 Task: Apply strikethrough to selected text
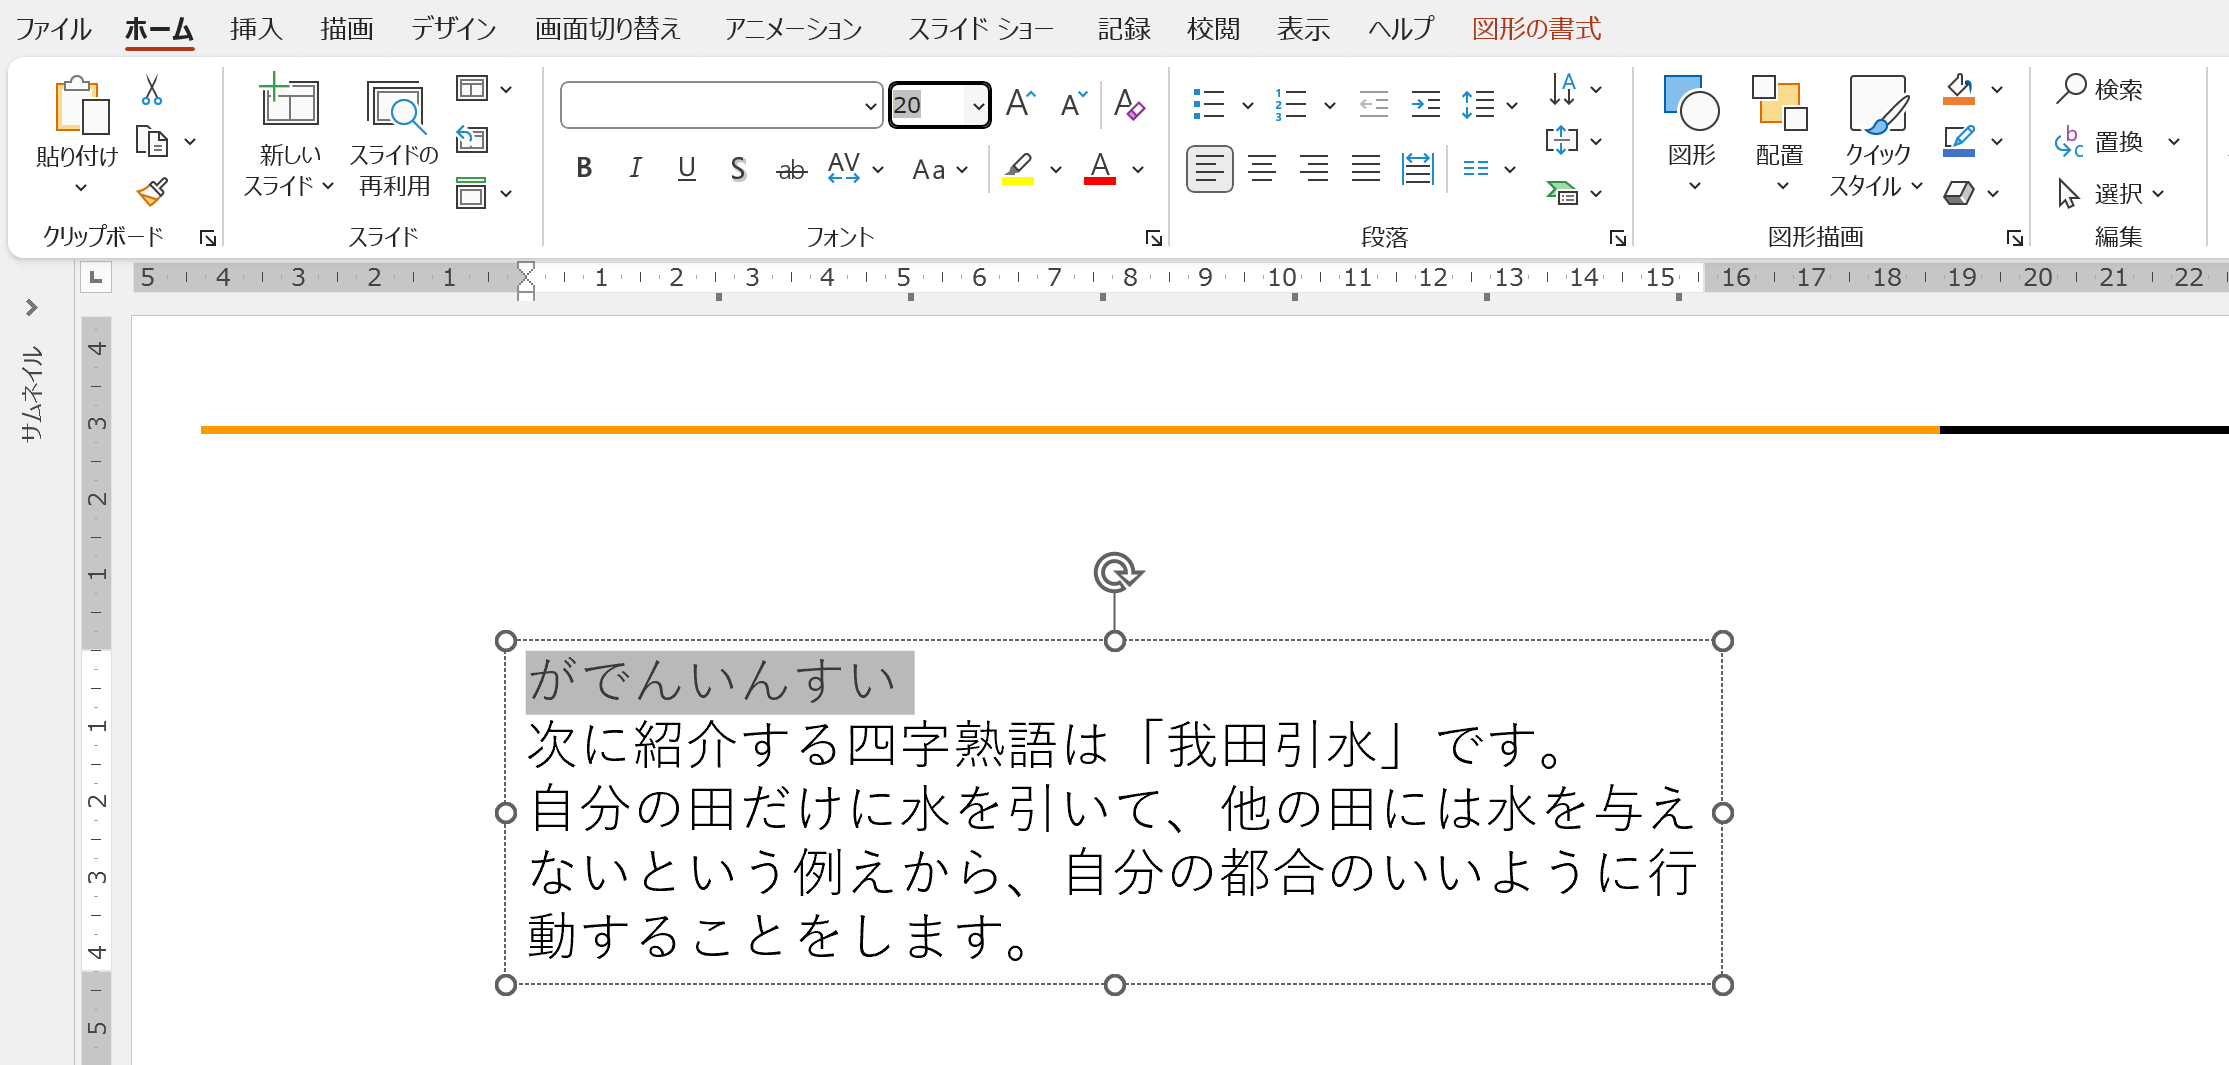[x=790, y=168]
